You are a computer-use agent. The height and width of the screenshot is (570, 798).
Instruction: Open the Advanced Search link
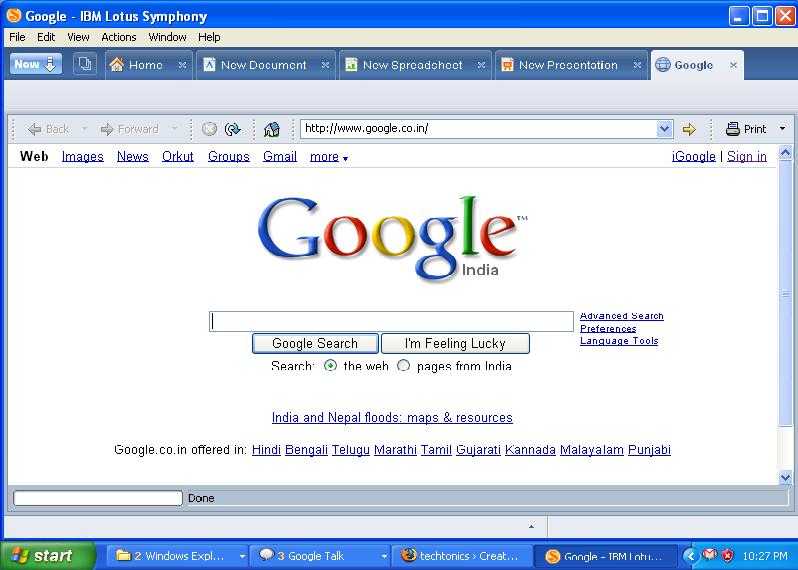point(621,316)
